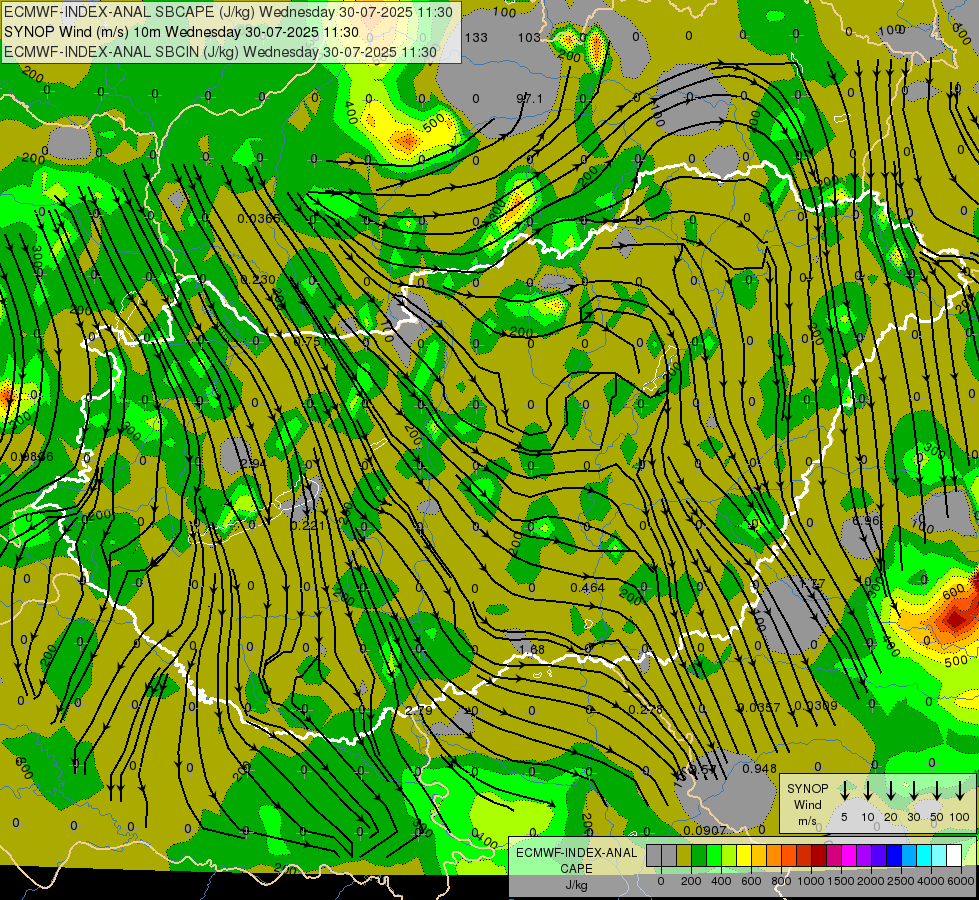Click the ECMWF-INDEX-ANAL CAPE legend label
This screenshot has height=900, width=979.
[x=576, y=861]
